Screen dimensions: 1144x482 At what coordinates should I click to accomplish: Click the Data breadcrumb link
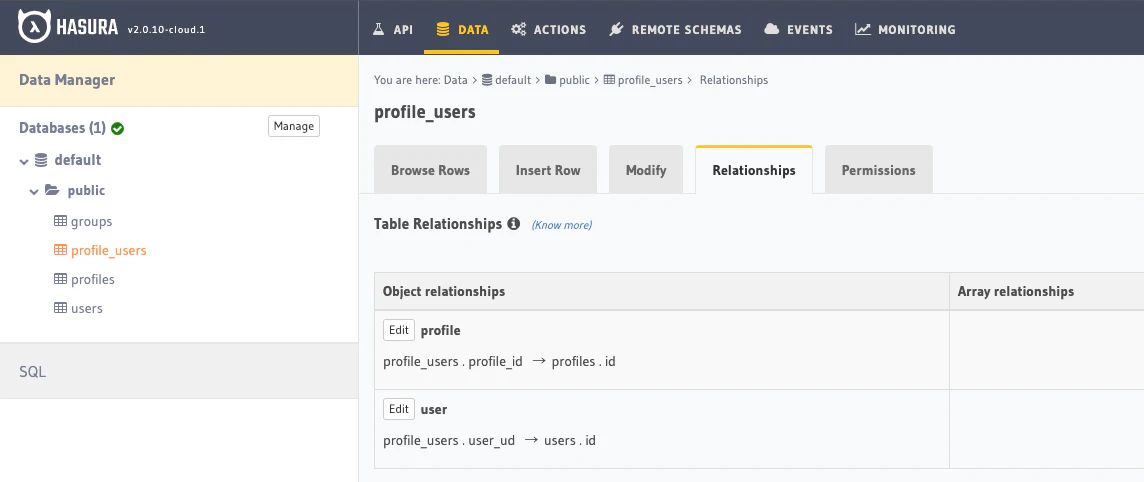click(x=455, y=80)
